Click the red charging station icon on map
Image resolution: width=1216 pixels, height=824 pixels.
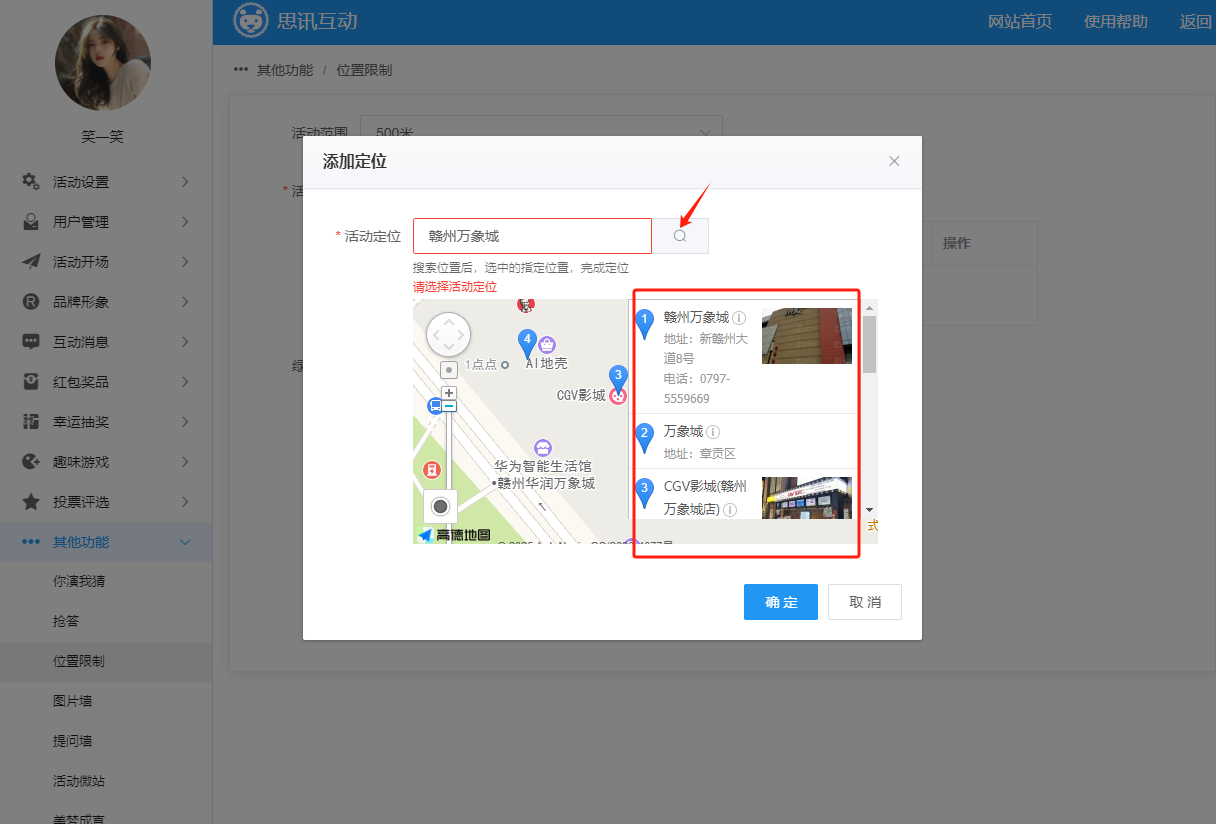[x=431, y=469]
